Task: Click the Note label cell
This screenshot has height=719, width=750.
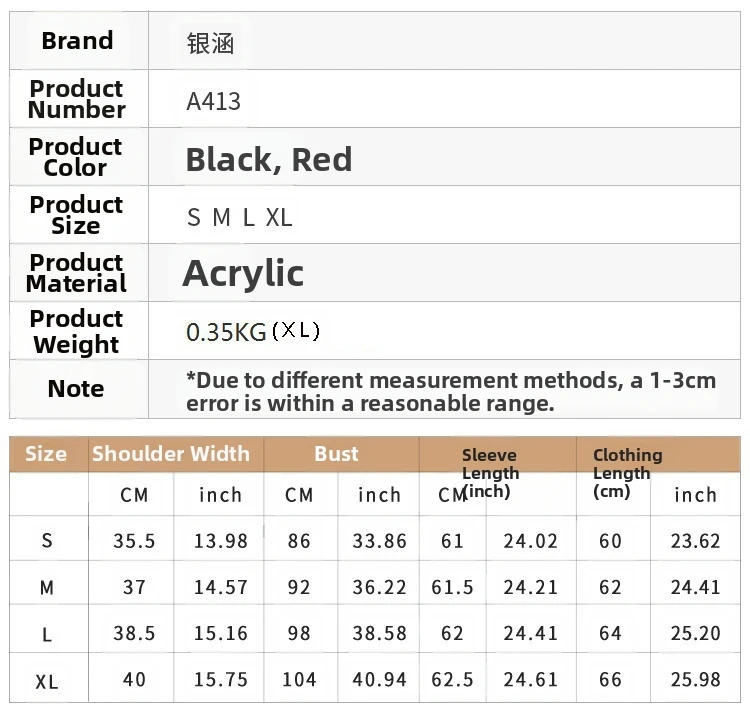Action: 76,389
